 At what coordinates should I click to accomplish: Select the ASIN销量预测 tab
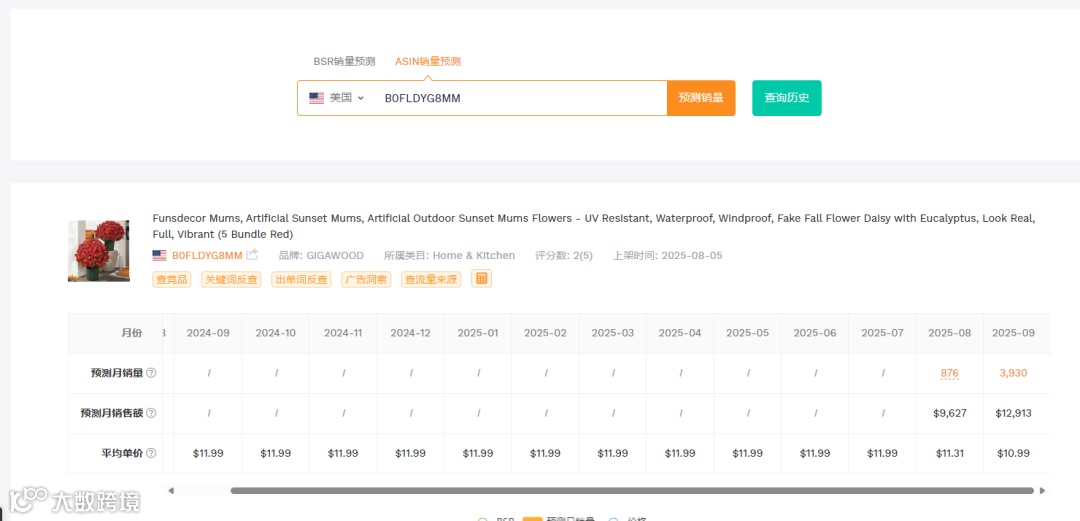pyautogui.click(x=428, y=61)
